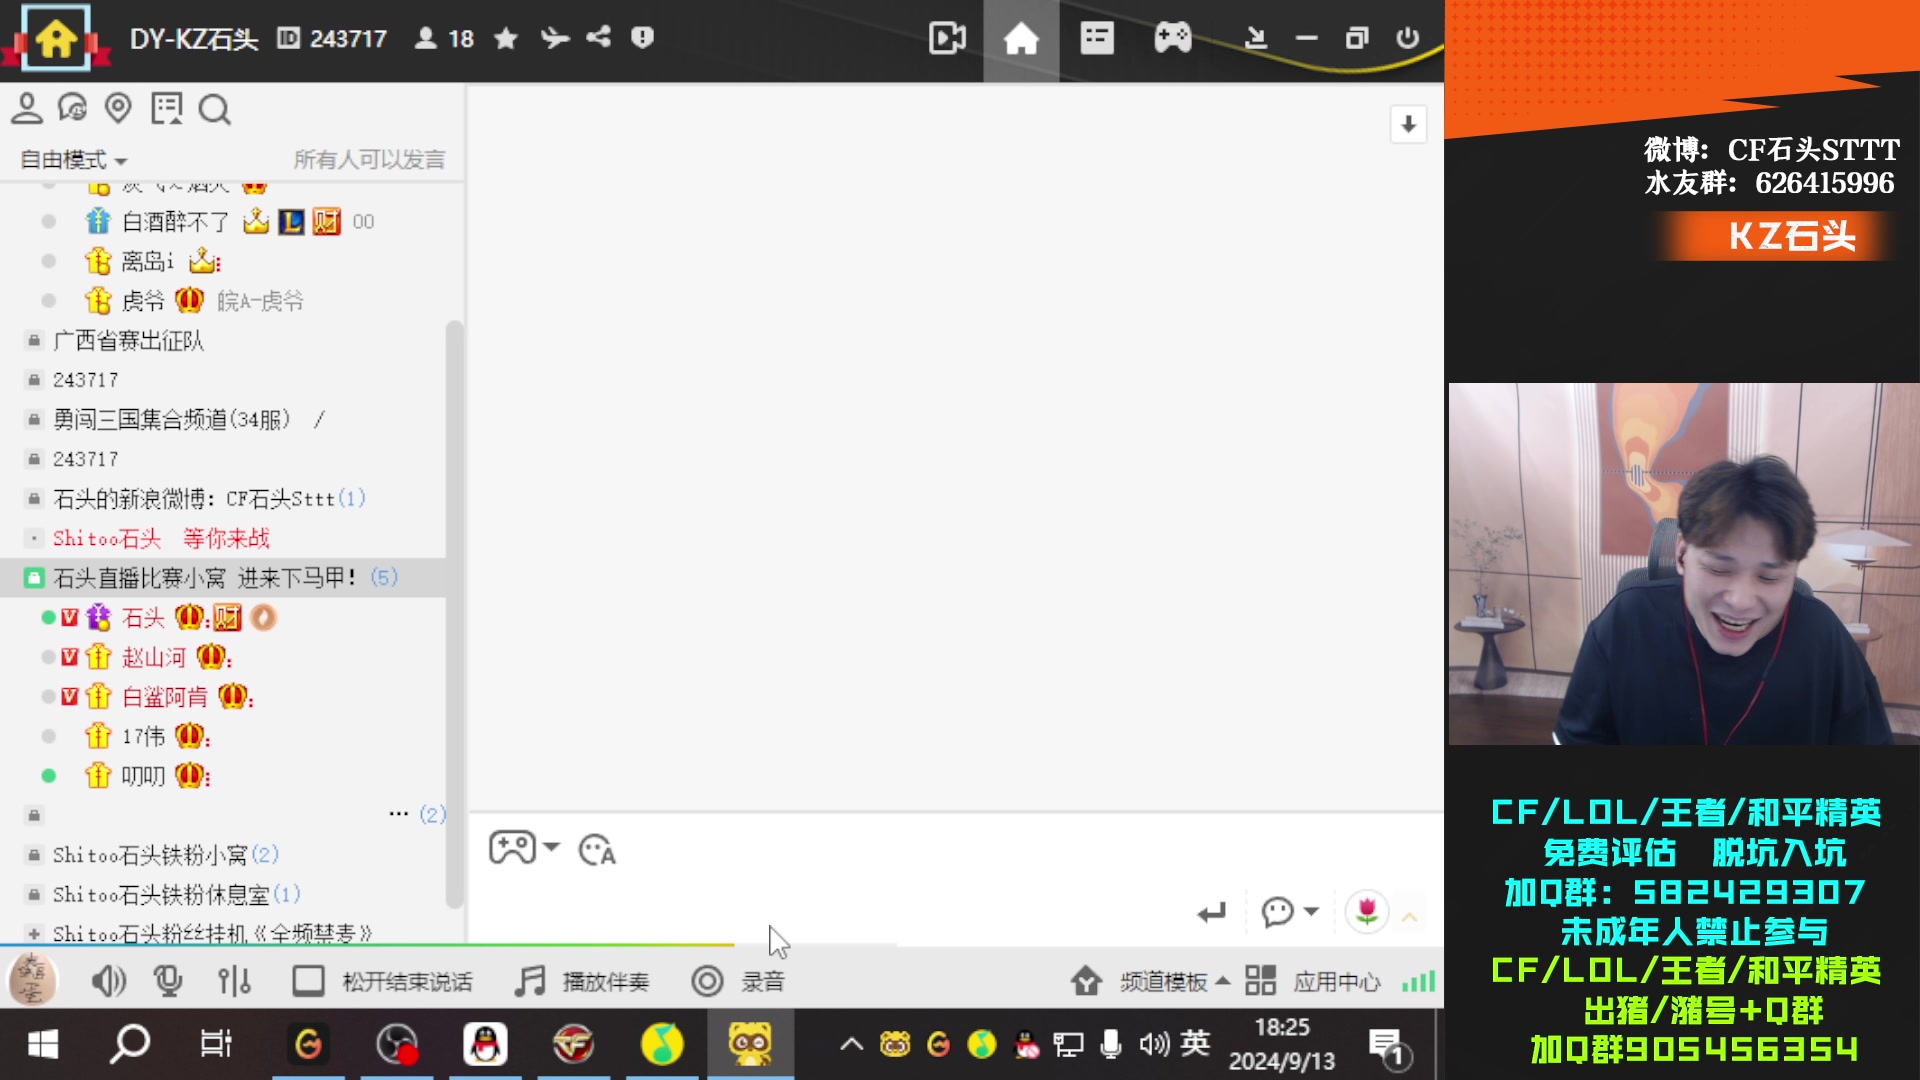Open sub-channel Shitoo石头铁粉小窝
The width and height of the screenshot is (1920, 1080).
[x=165, y=855]
